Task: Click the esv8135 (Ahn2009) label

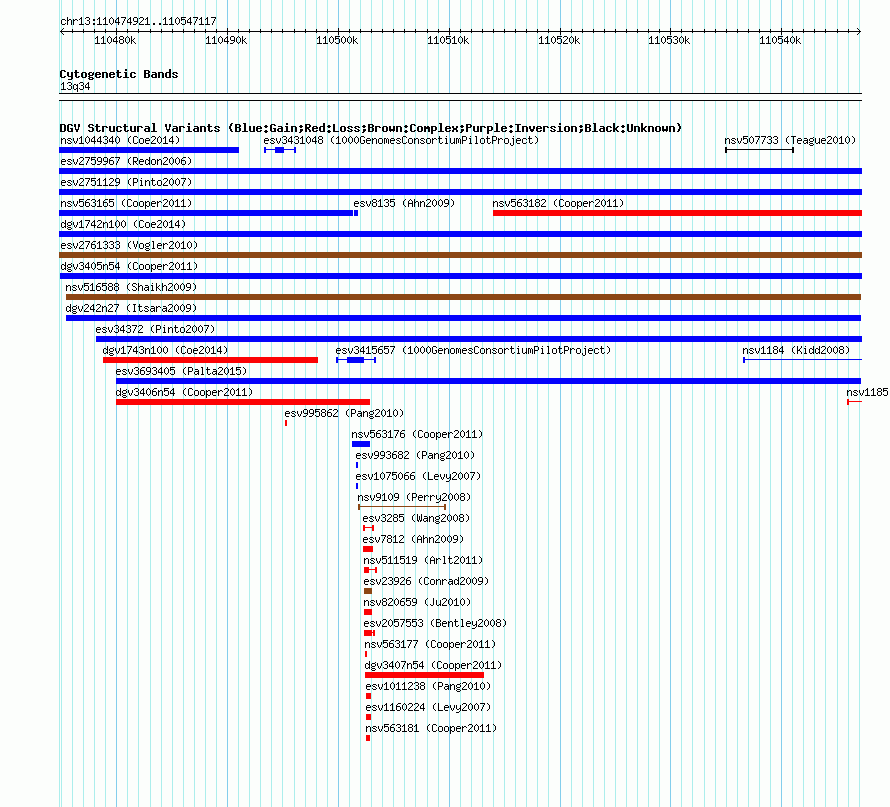Action: tap(404, 203)
